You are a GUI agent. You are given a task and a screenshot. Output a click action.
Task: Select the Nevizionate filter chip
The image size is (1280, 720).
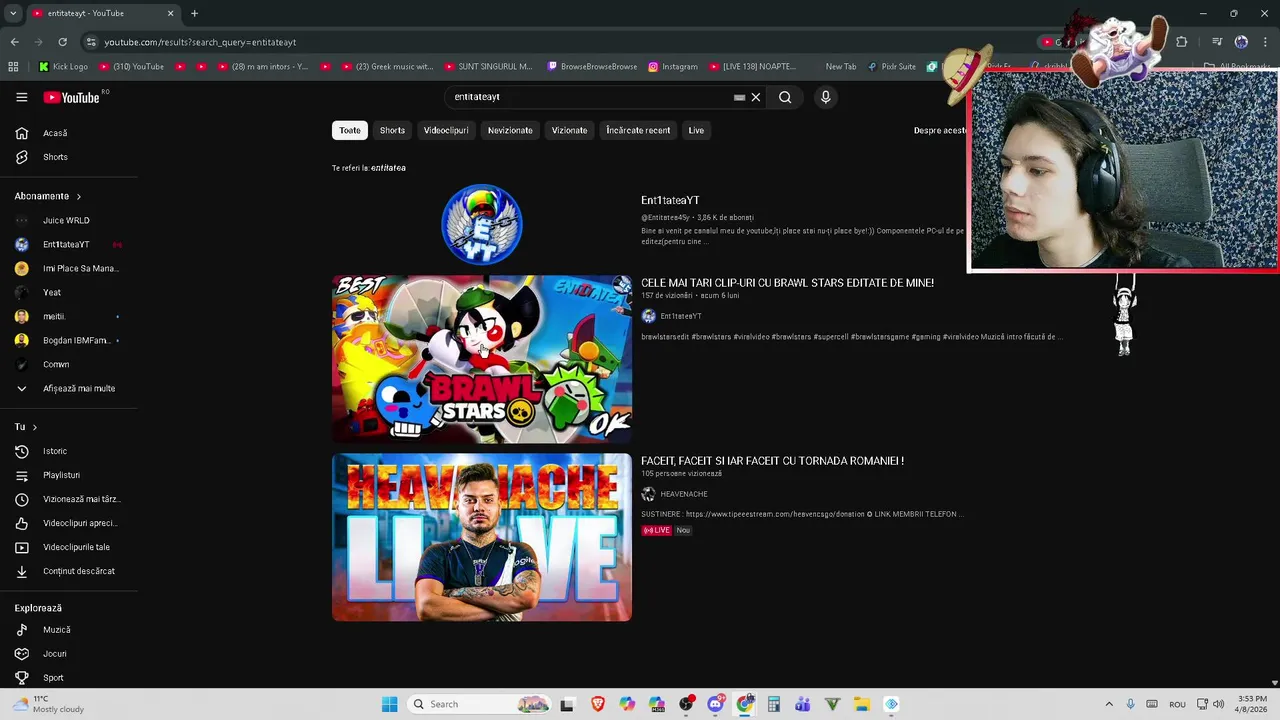[x=510, y=130]
